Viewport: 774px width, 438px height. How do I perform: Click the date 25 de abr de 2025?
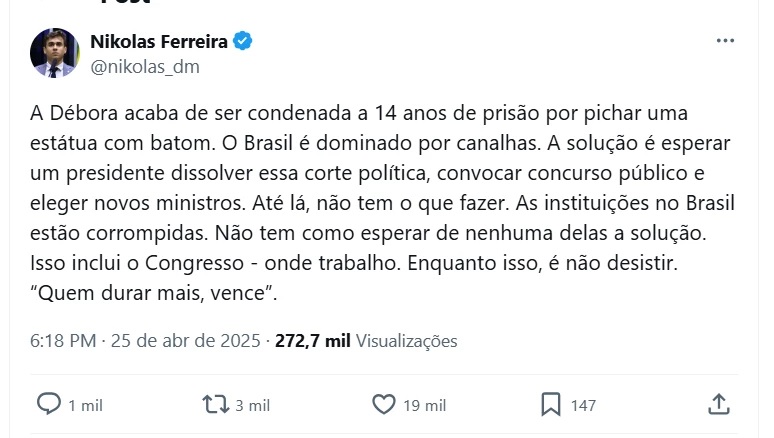(x=185, y=341)
